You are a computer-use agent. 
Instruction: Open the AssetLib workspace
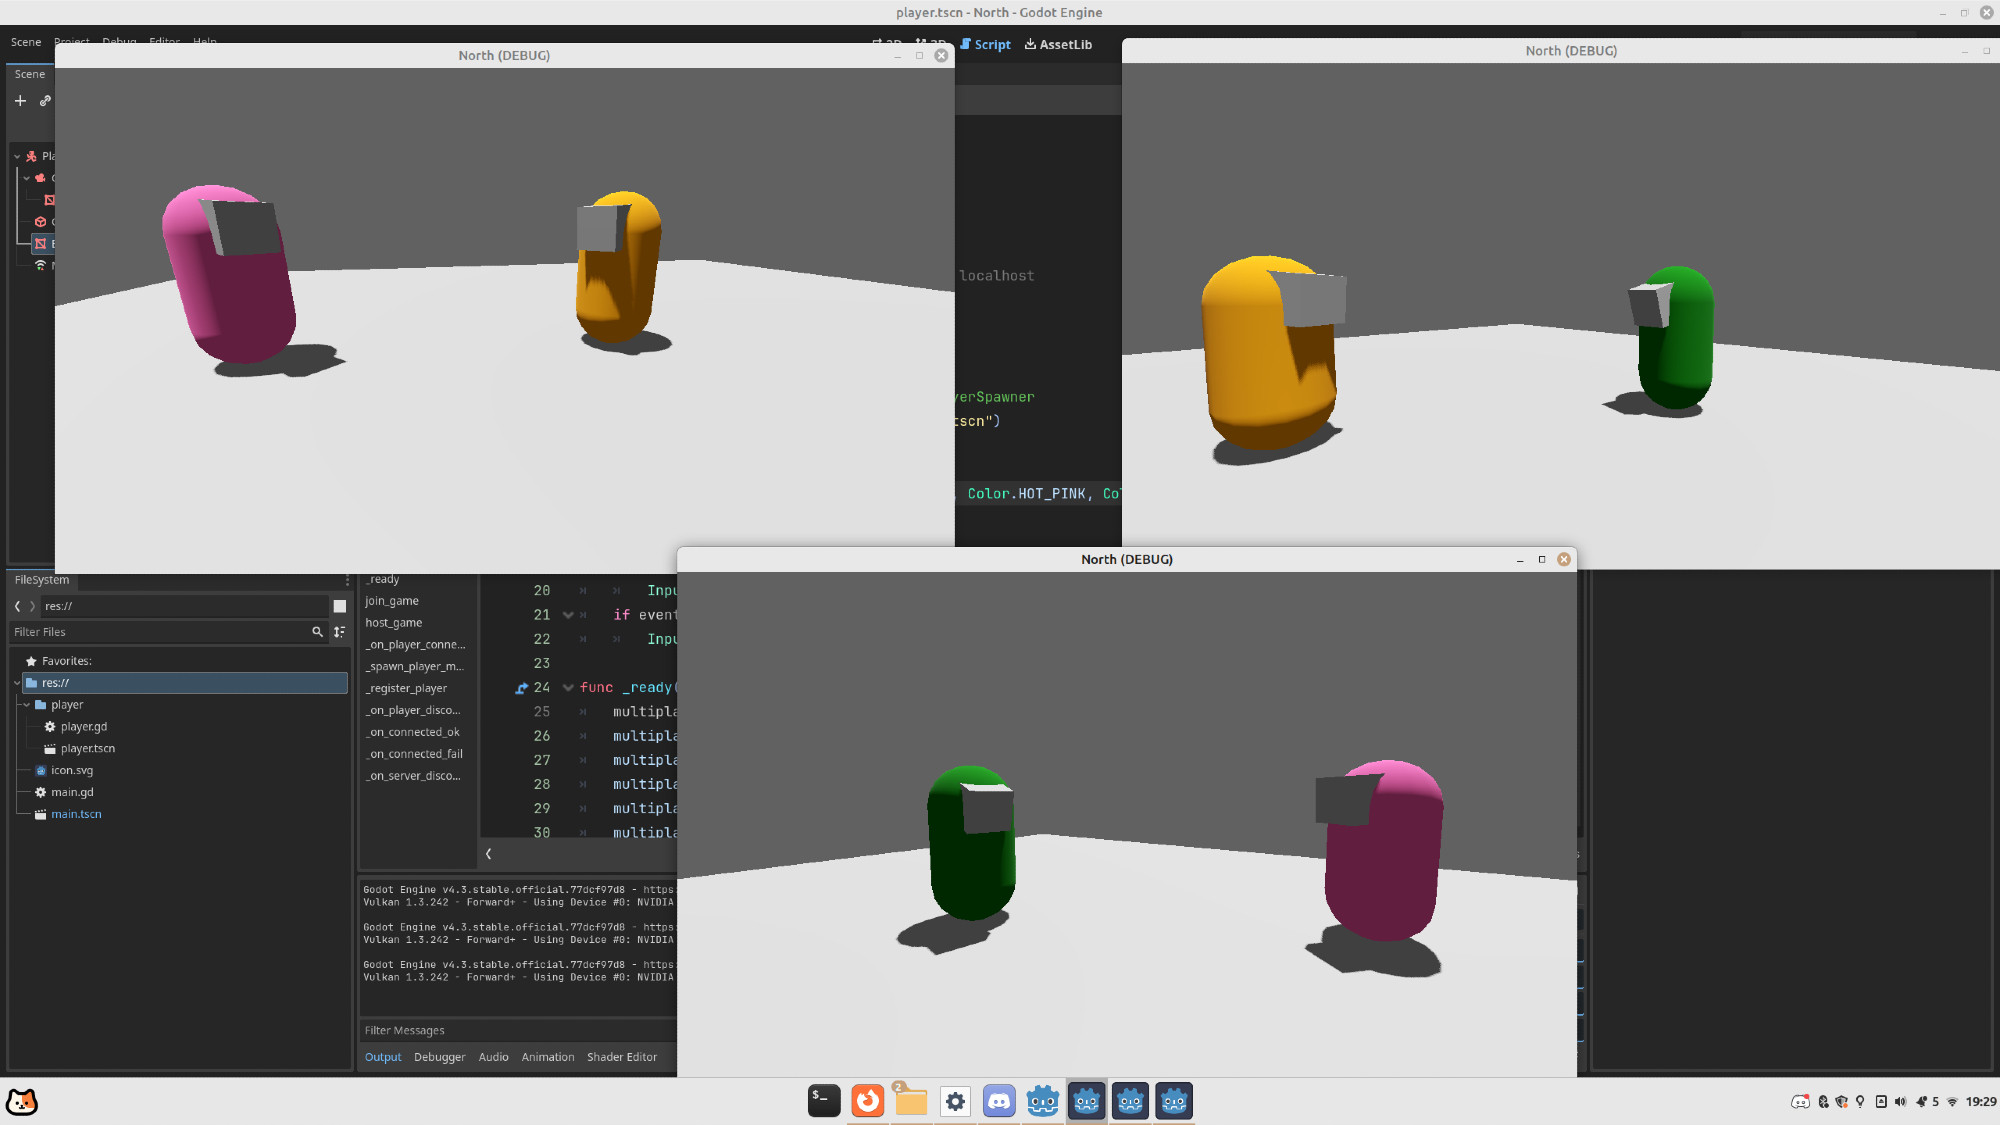click(1058, 45)
